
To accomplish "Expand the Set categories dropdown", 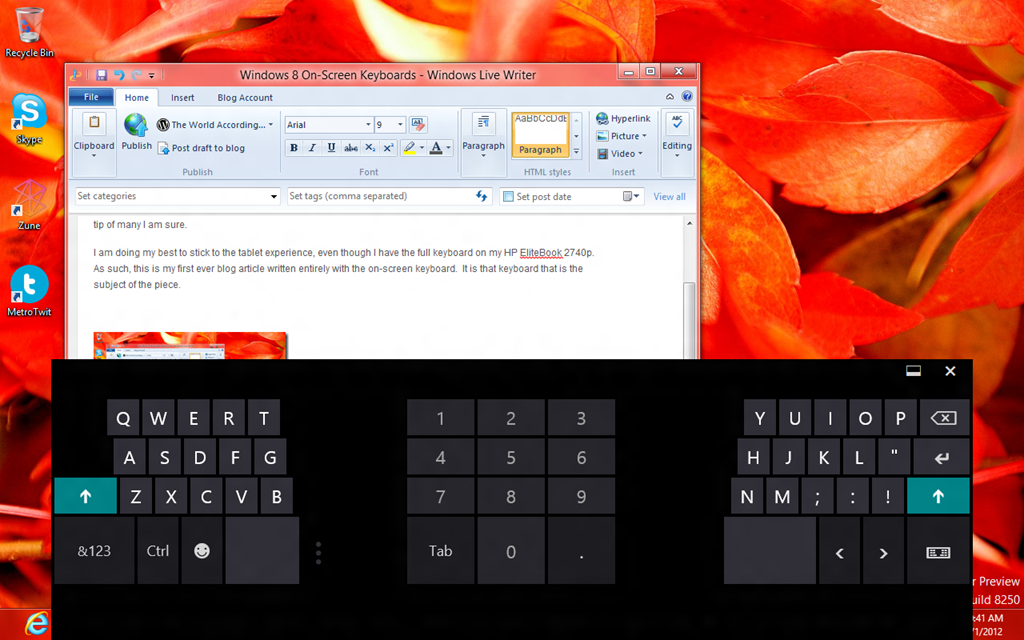I will [274, 197].
